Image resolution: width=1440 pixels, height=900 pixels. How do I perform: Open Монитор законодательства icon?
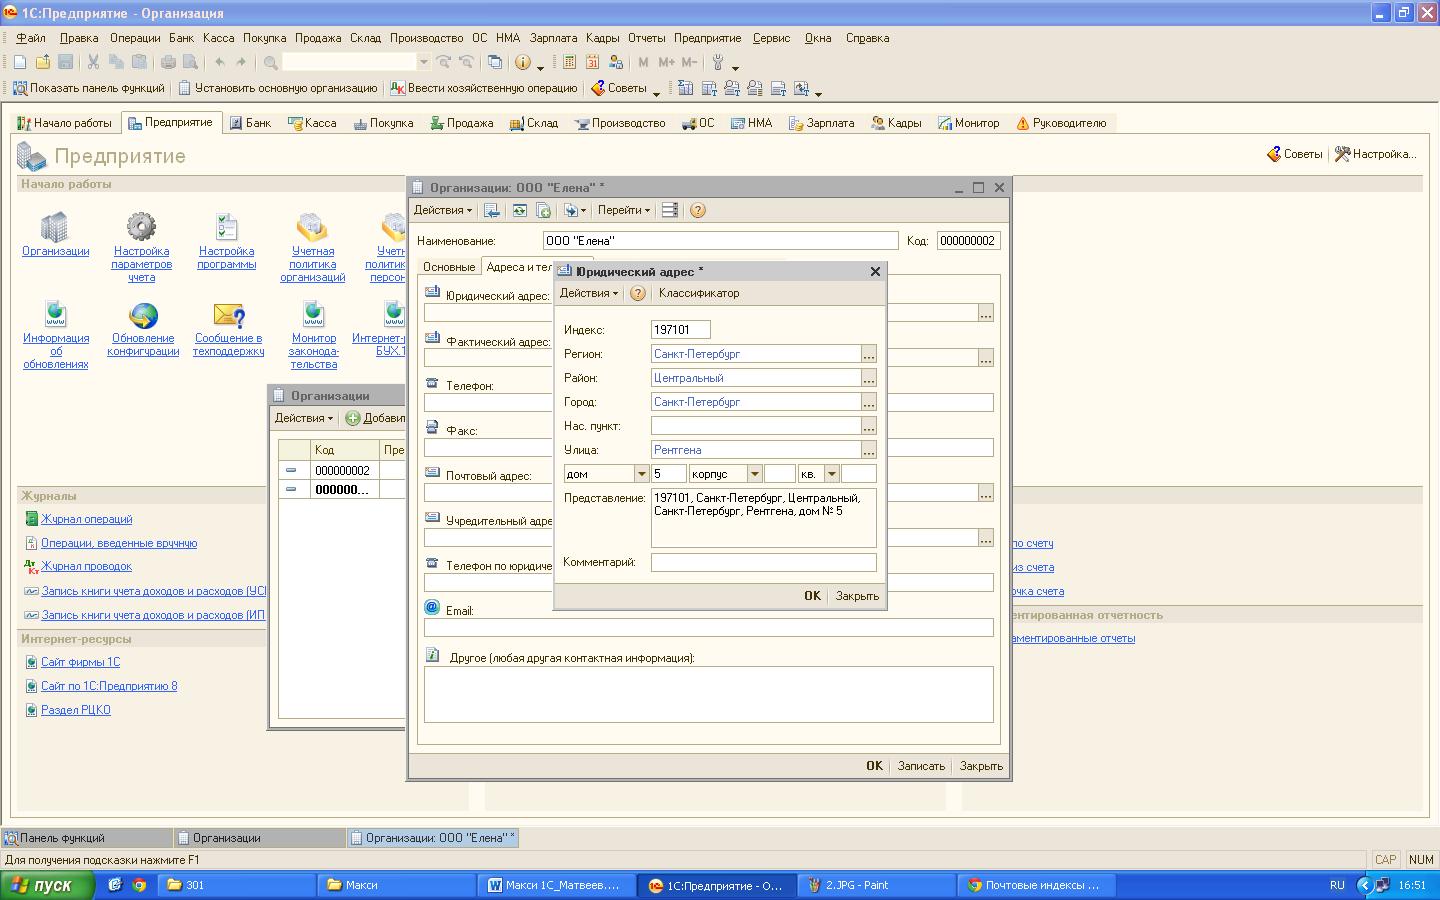click(314, 315)
